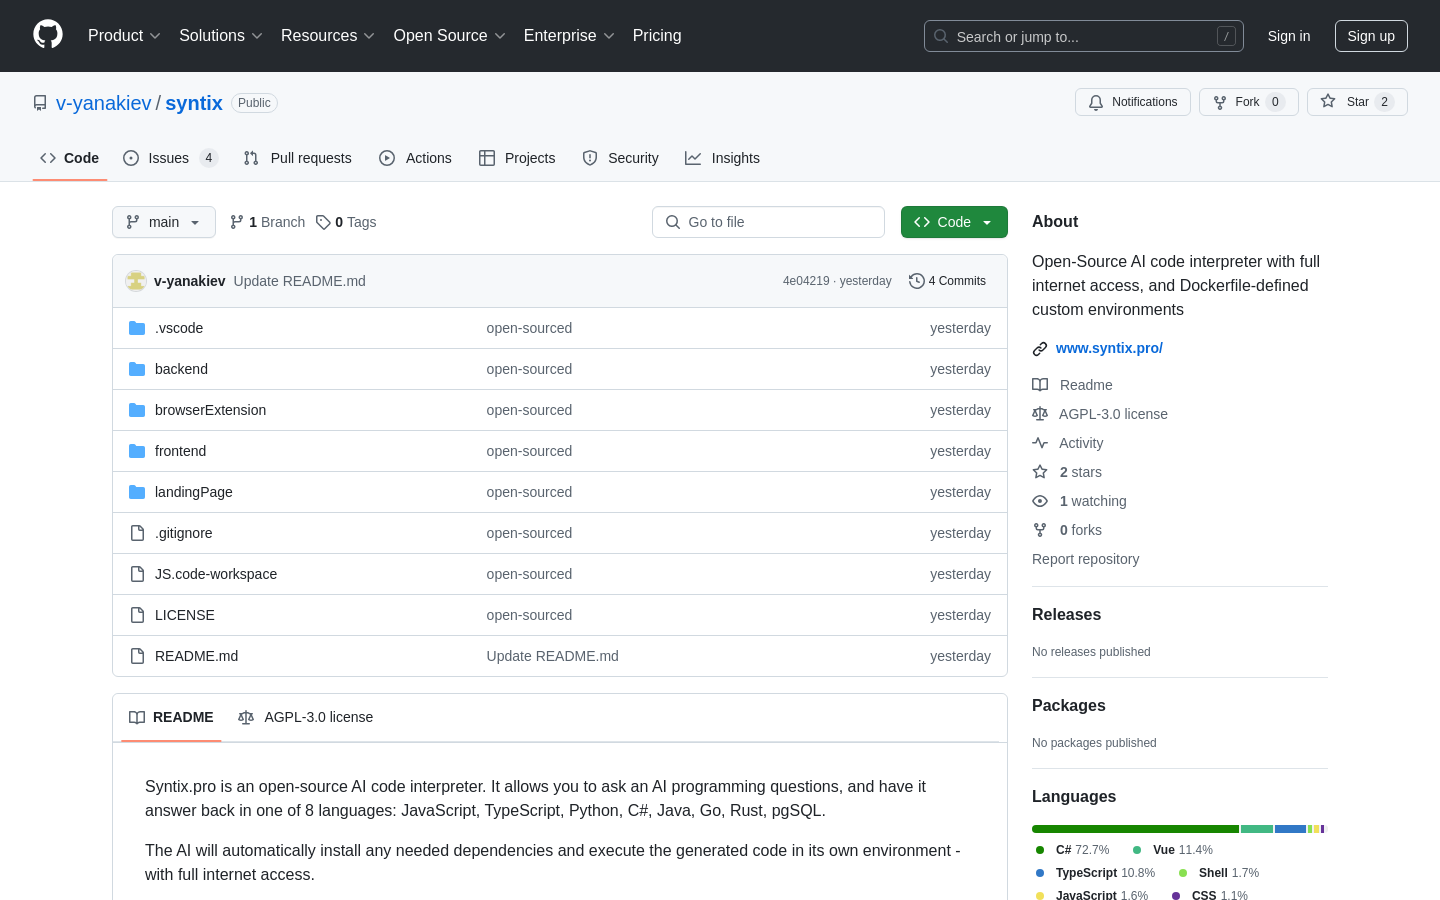Expand the Open Source menu
The image size is (1440, 900).
pos(450,36)
